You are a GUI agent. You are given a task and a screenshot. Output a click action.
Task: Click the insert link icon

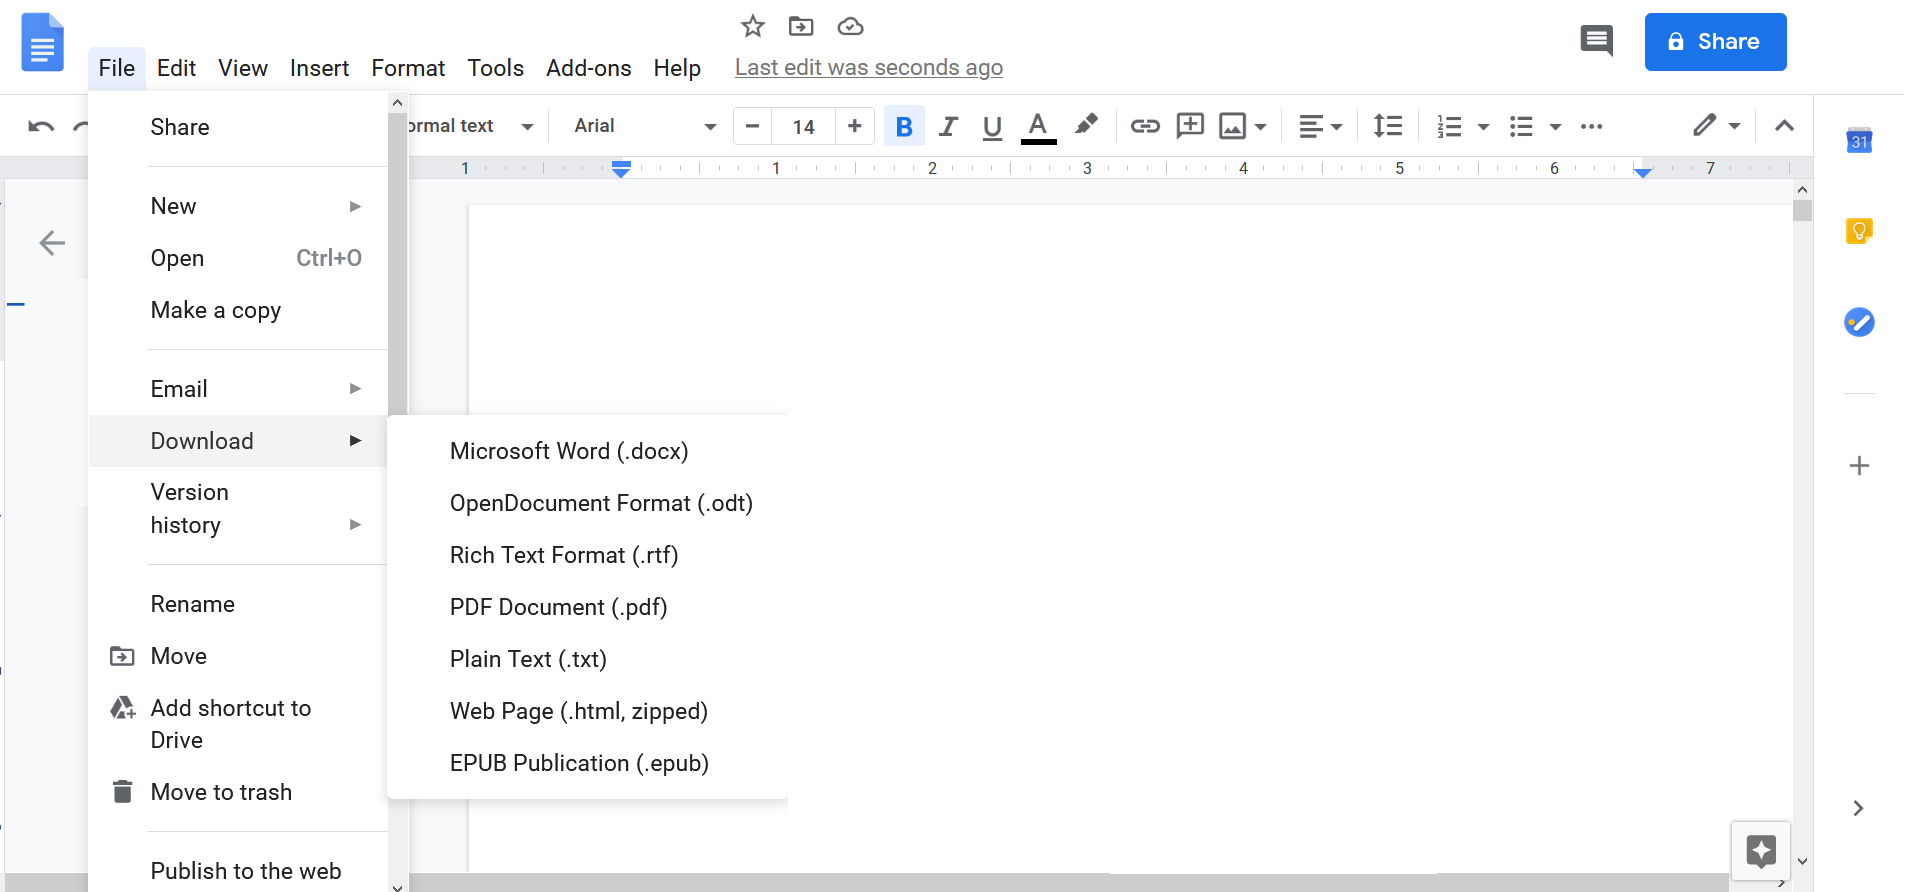[1144, 126]
